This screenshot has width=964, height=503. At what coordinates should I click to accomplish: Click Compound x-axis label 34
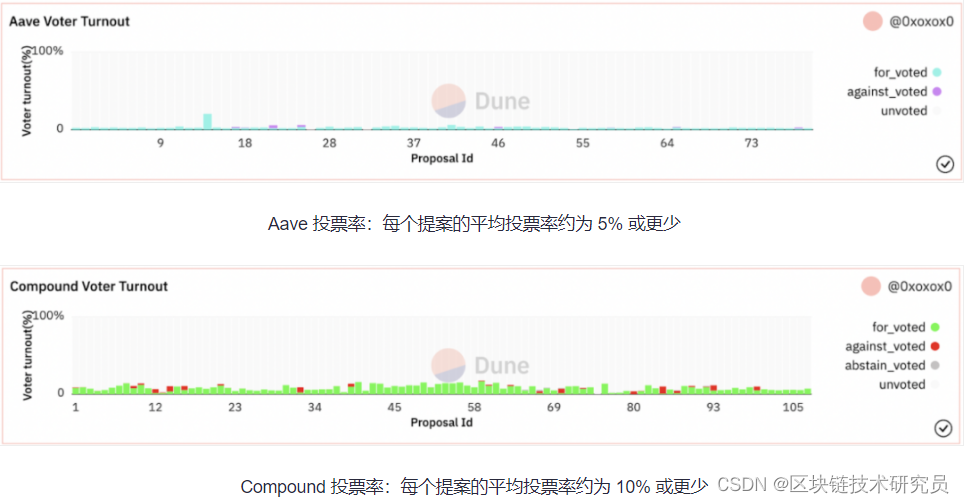click(315, 407)
